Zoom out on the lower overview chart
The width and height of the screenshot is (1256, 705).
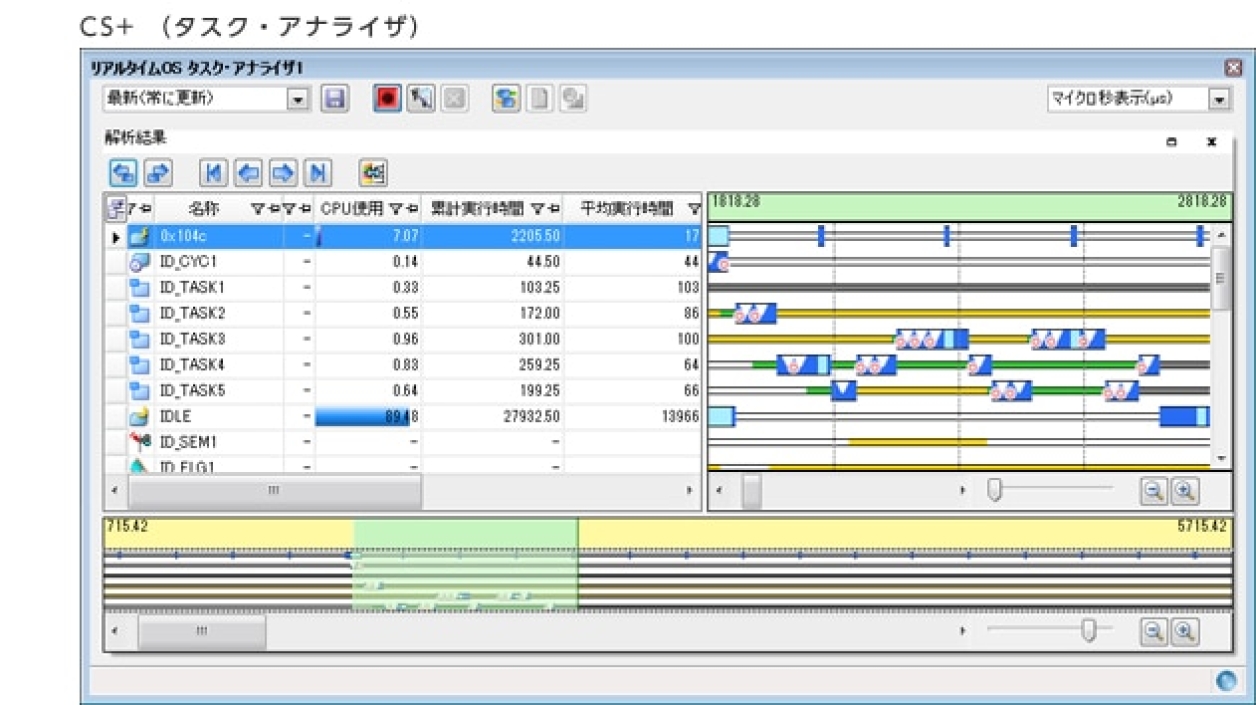click(1153, 631)
